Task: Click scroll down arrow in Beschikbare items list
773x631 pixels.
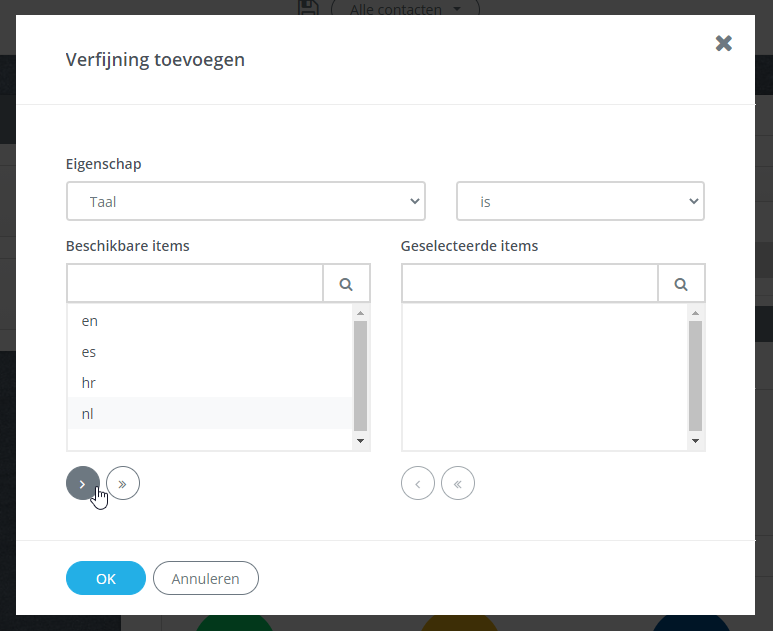Action: pyautogui.click(x=360, y=441)
